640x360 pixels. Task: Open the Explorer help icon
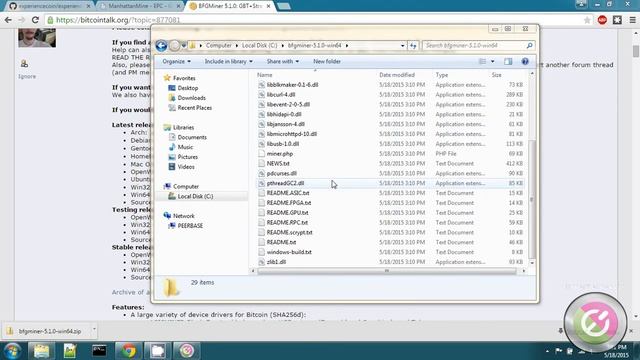coord(525,61)
